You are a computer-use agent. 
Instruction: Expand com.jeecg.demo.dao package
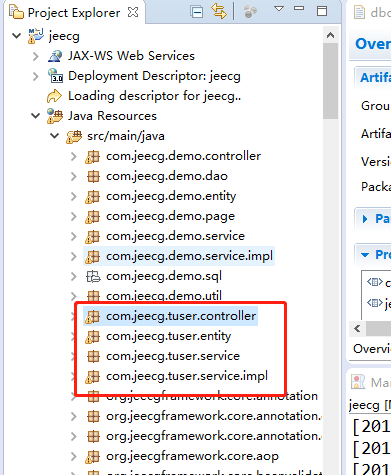[74, 176]
